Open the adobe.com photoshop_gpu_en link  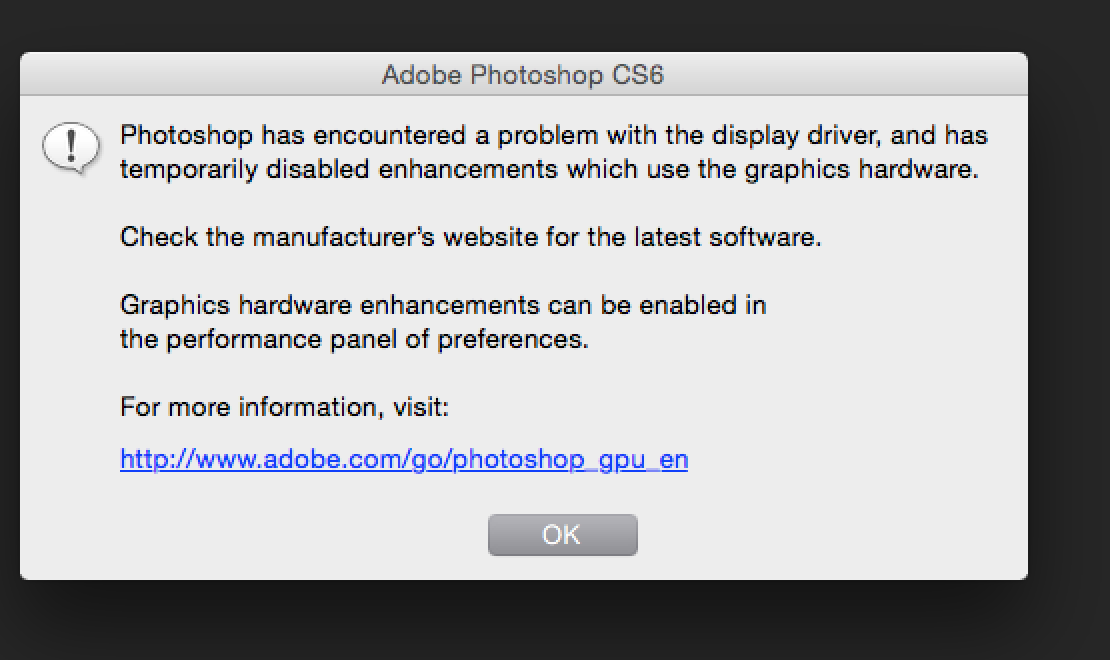coord(404,460)
